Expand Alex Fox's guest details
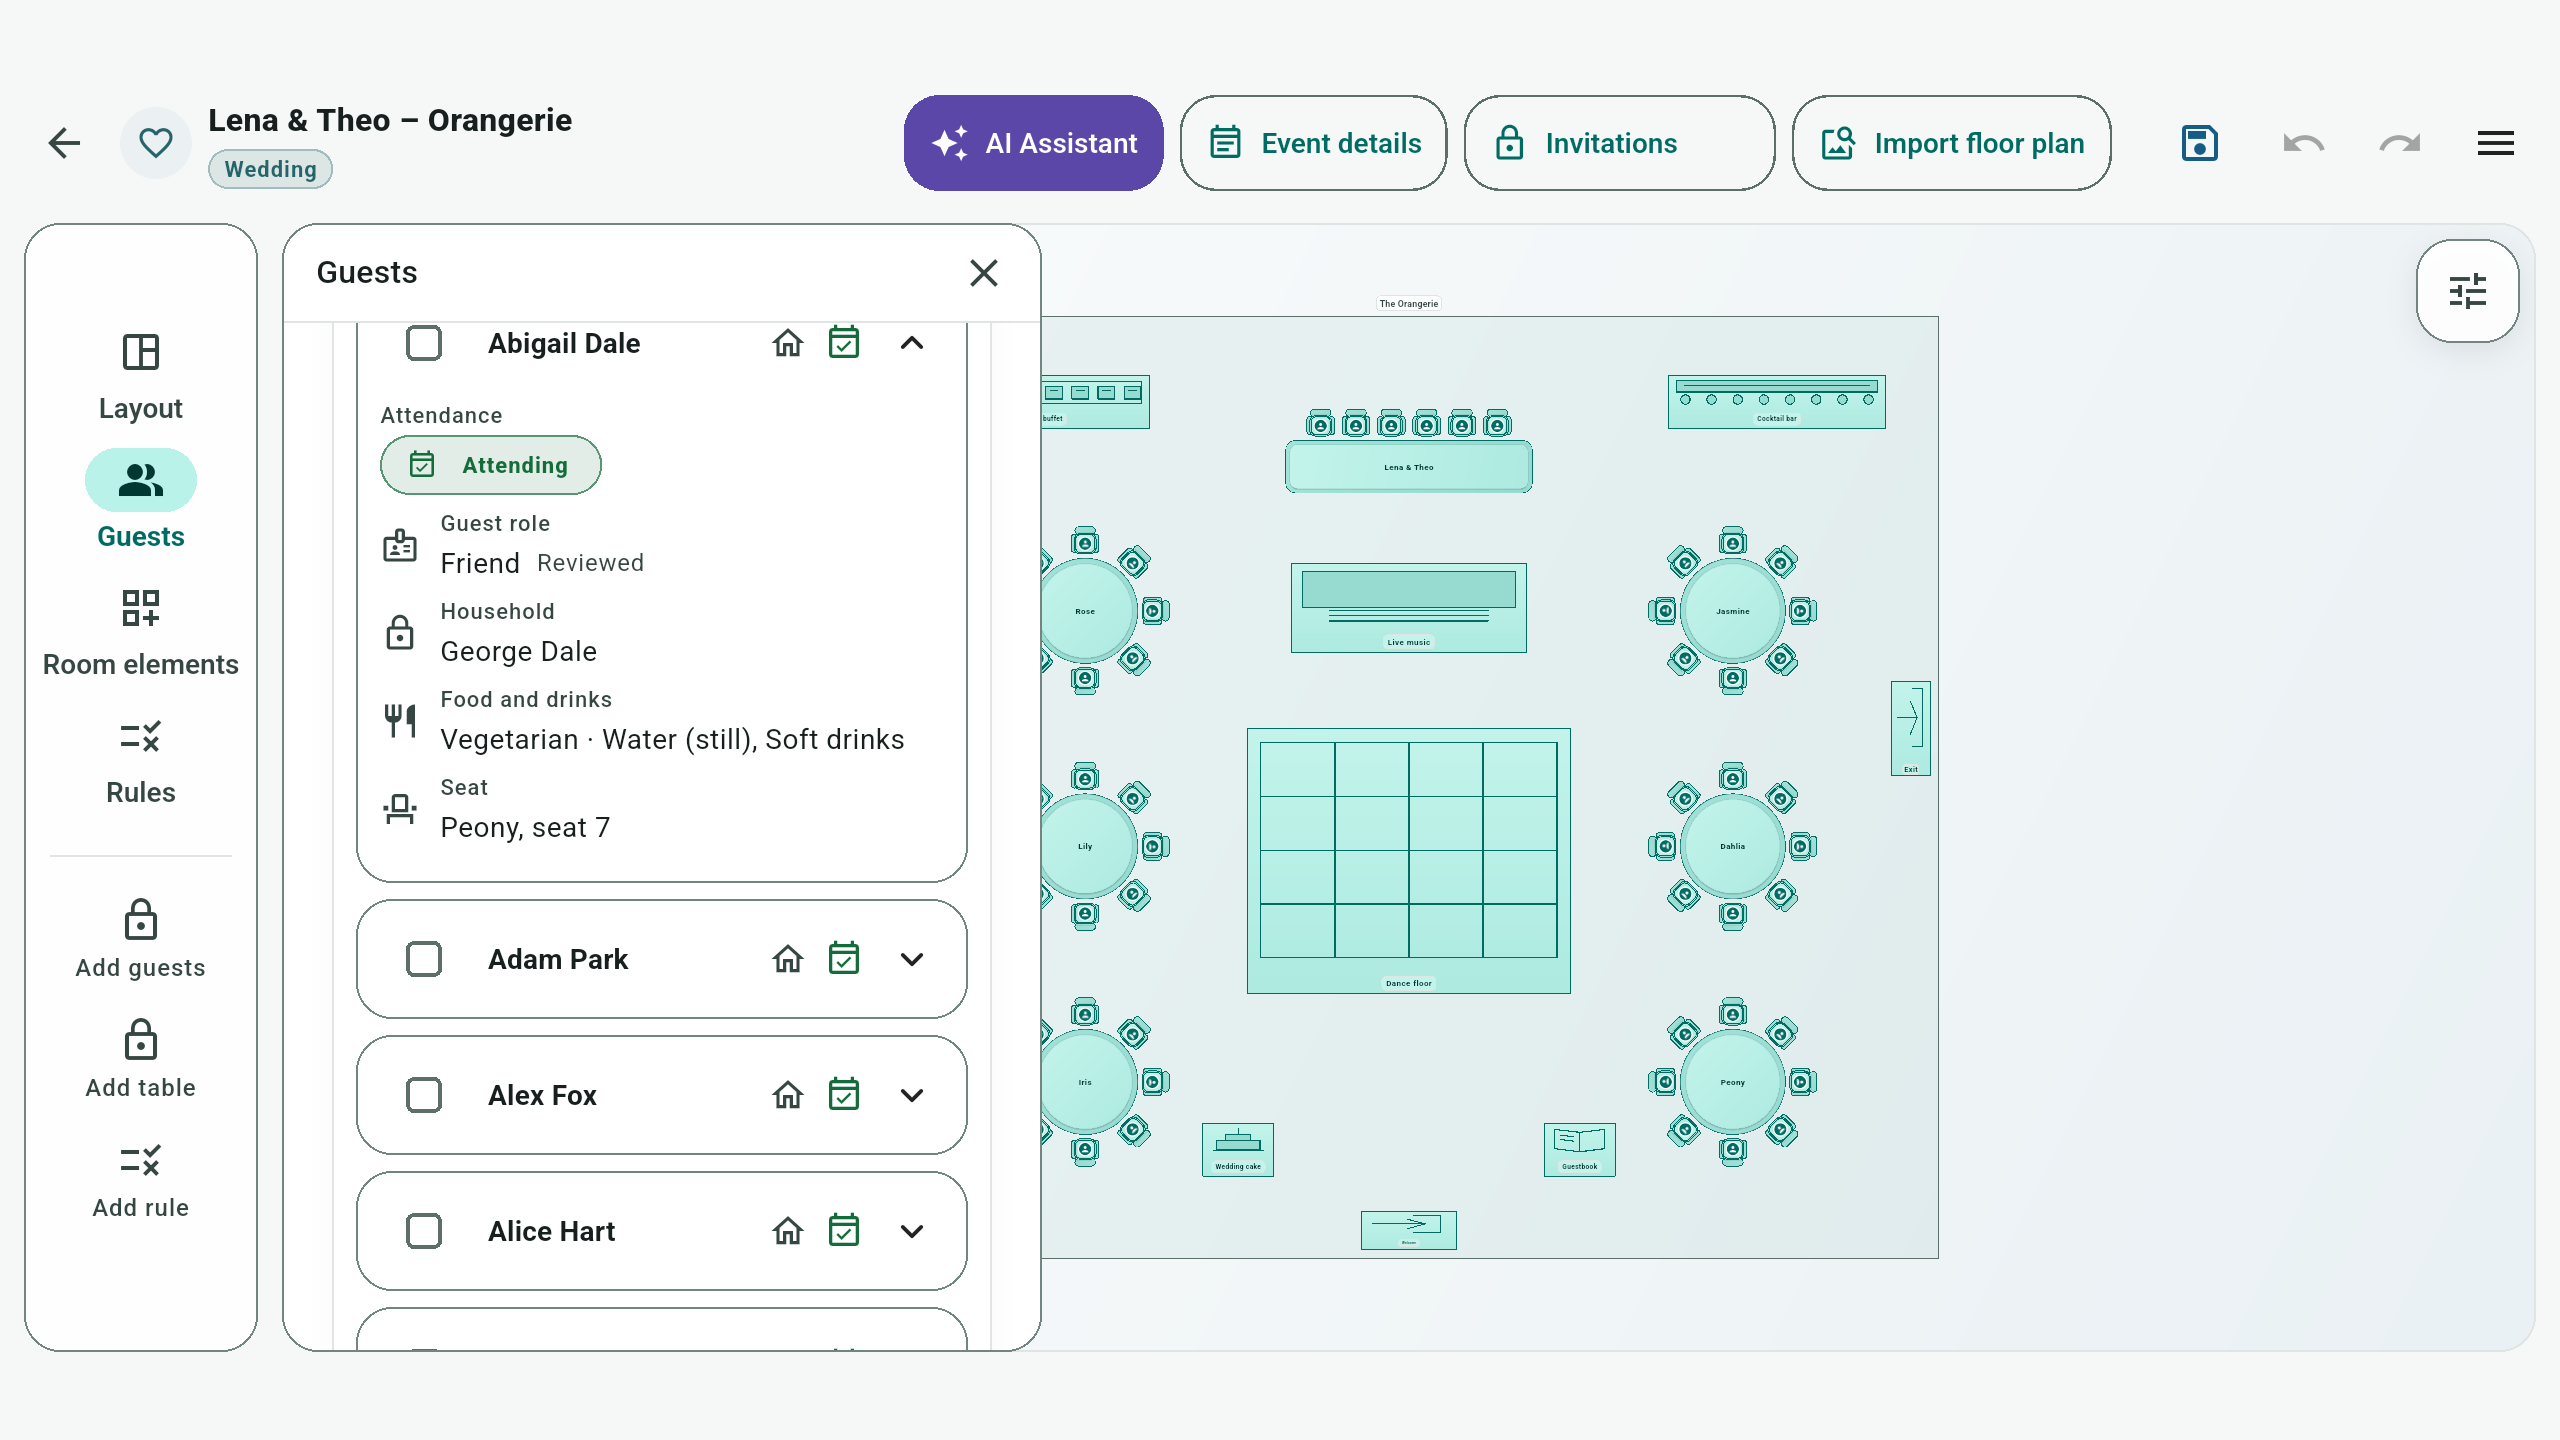This screenshot has width=2560, height=1440. (912, 1095)
